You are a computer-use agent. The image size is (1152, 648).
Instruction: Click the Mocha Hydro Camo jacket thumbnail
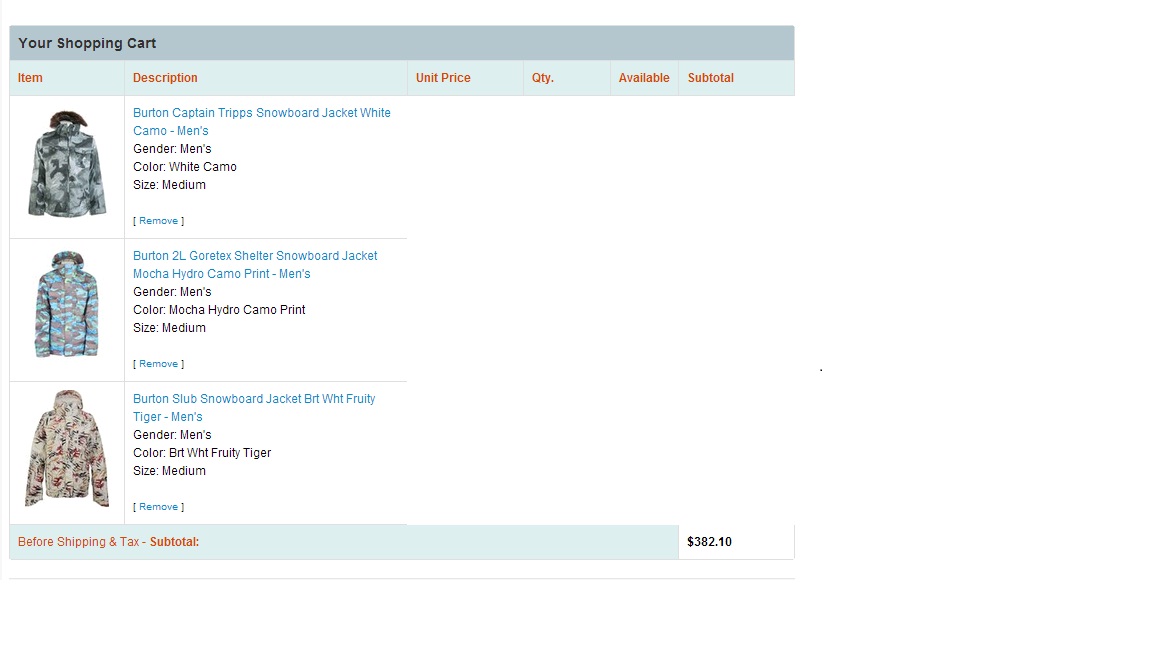click(67, 305)
